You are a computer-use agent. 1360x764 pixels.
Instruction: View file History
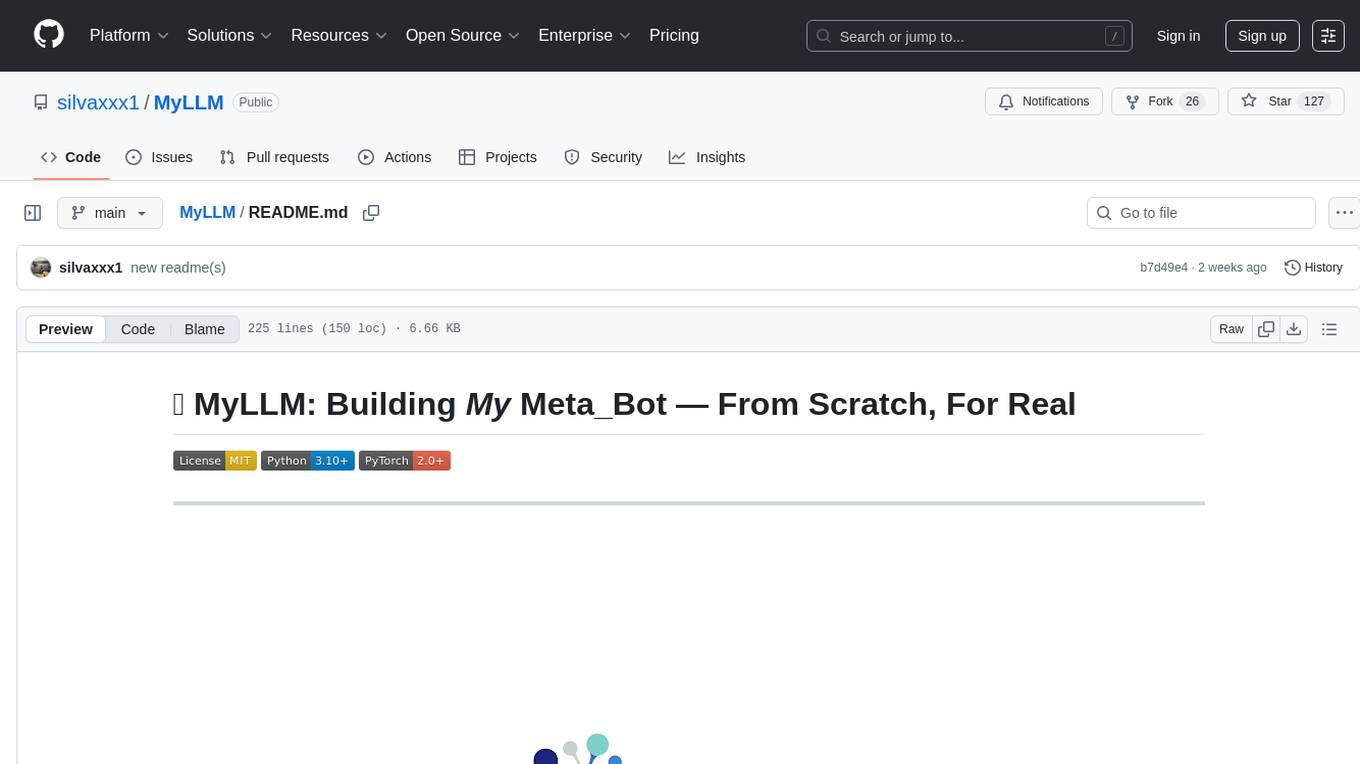(1313, 267)
